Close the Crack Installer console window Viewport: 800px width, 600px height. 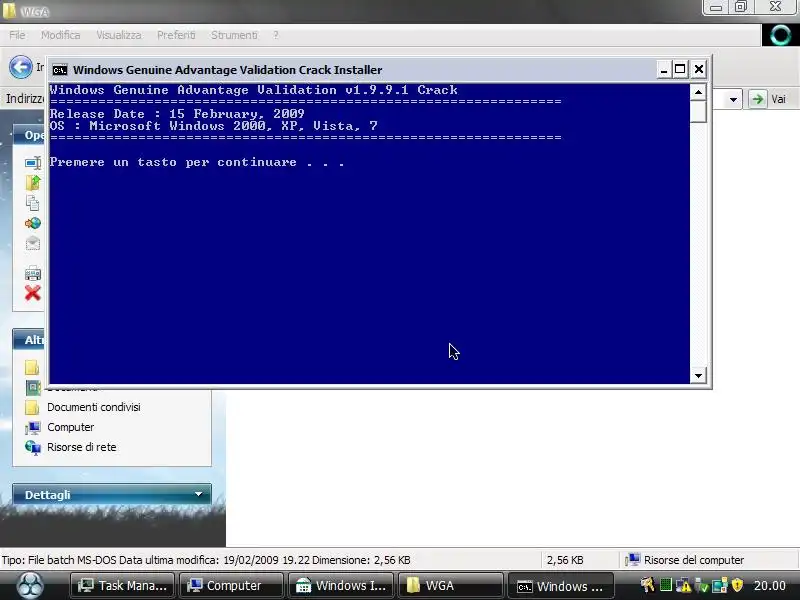pyautogui.click(x=698, y=69)
